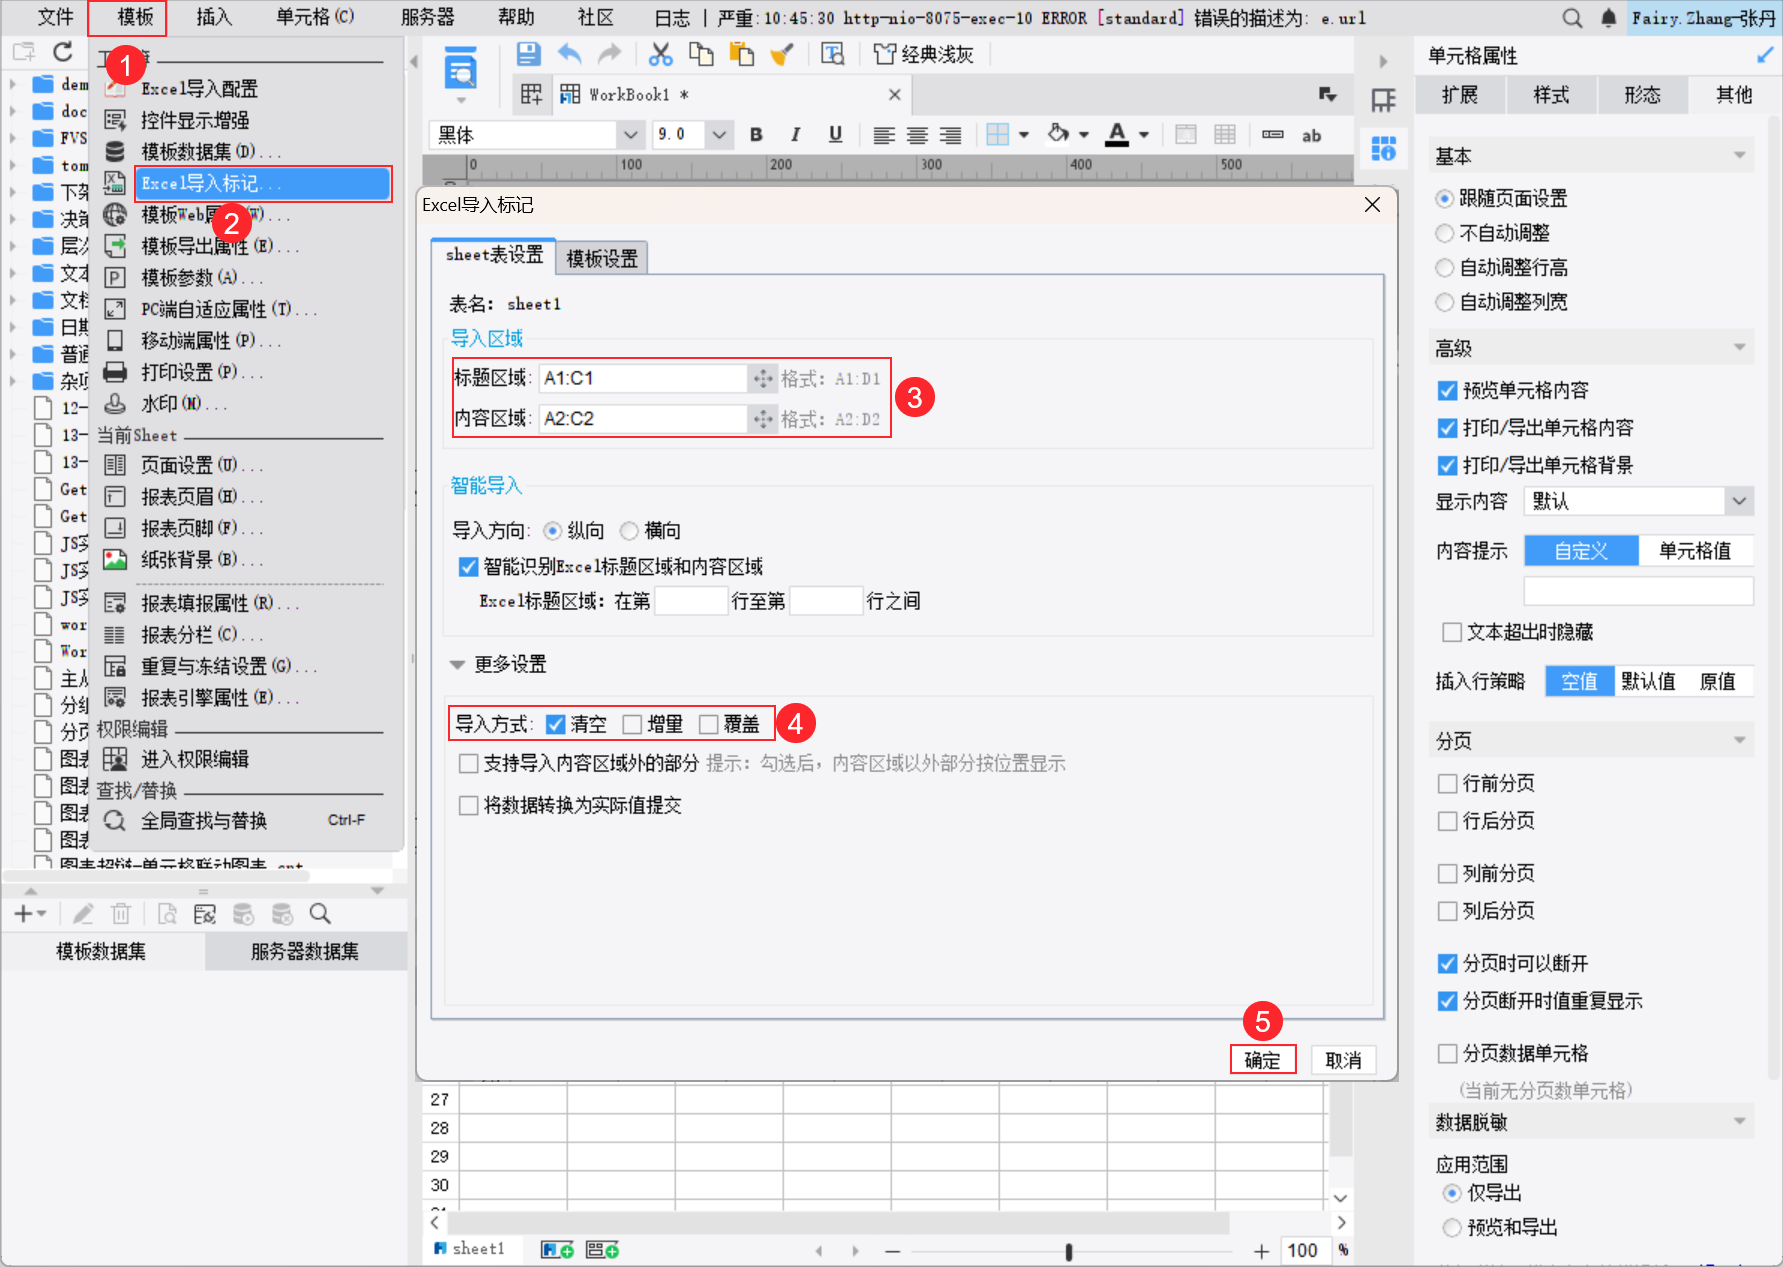Add a new dataset with the plus icon

[x=22, y=913]
